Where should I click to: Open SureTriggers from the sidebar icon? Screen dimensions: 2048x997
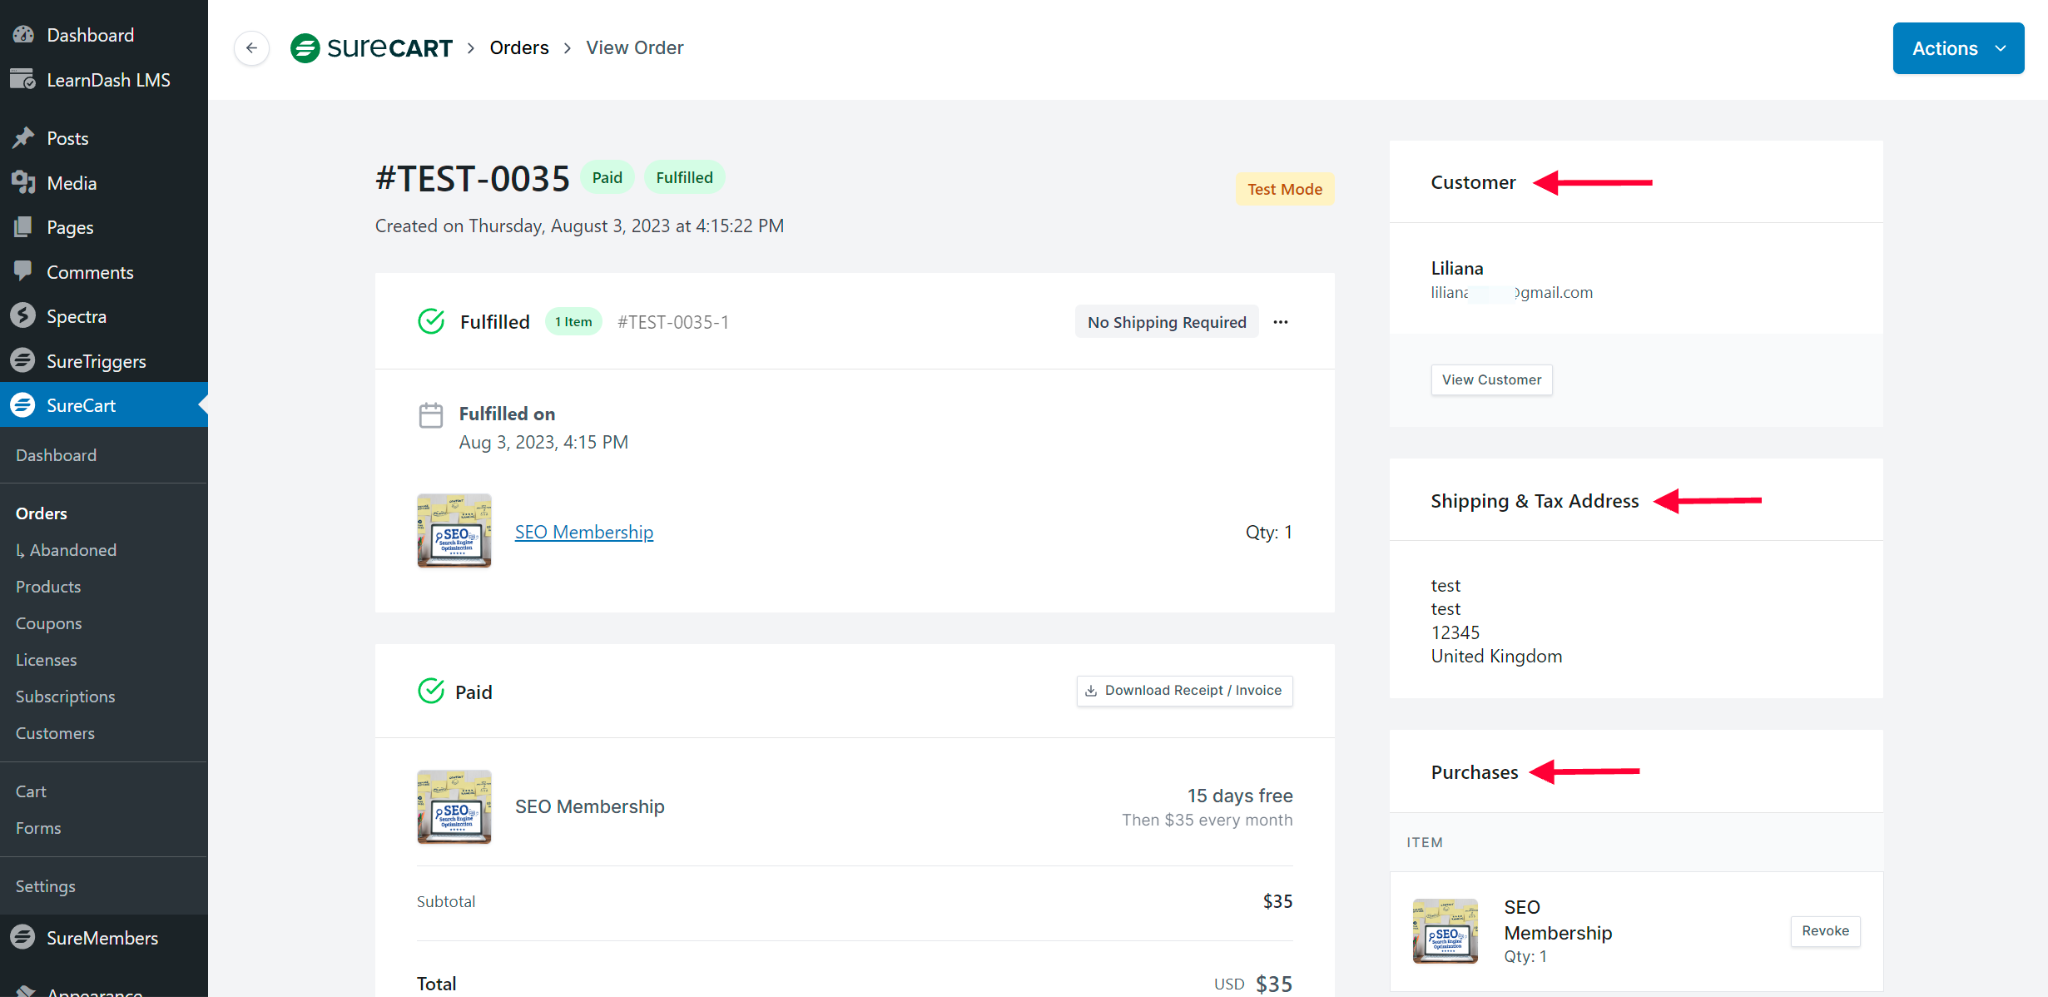[23, 360]
